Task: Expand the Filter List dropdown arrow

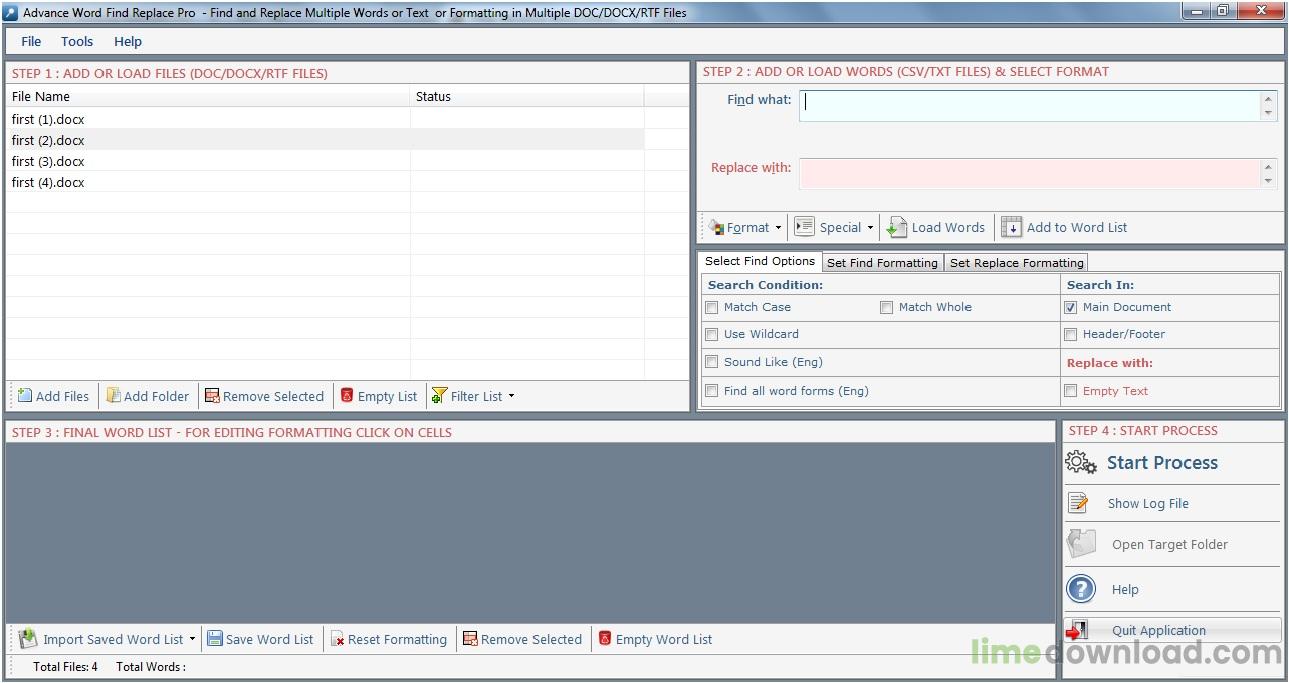Action: coord(511,396)
